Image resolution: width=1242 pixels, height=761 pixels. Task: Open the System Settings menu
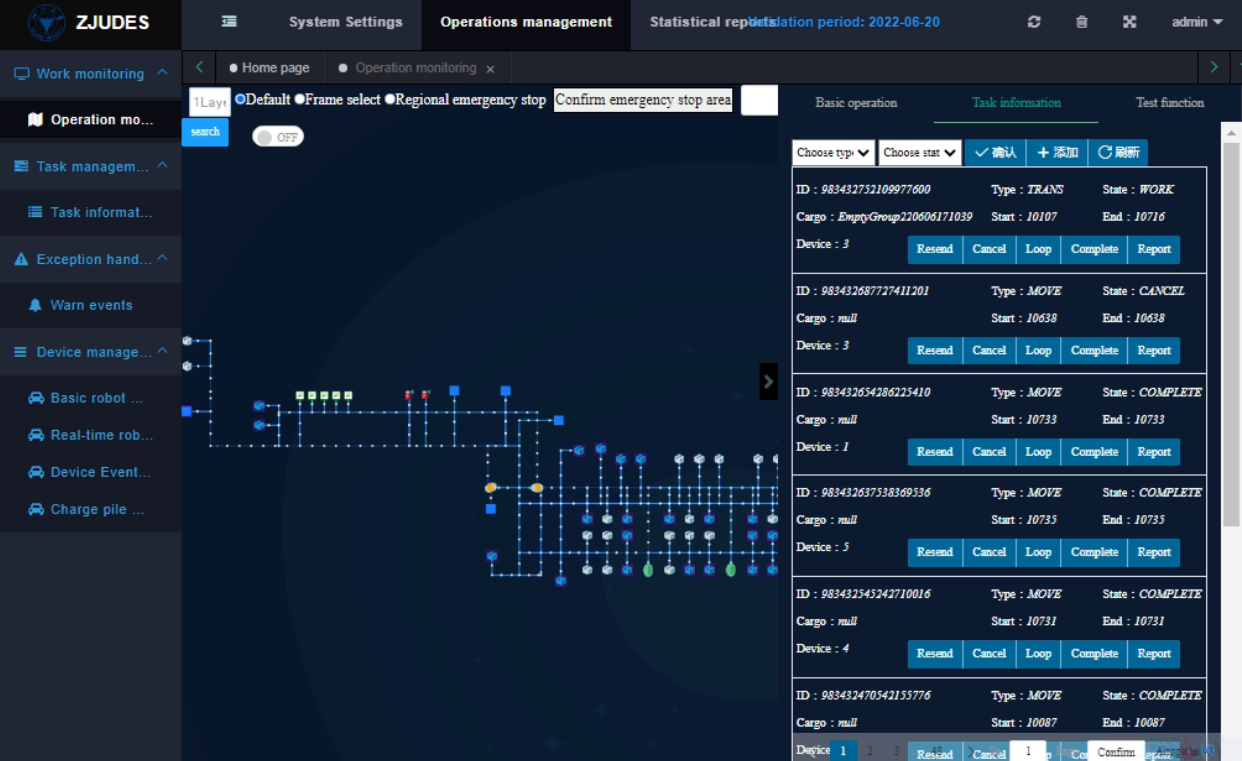pyautogui.click(x=345, y=22)
